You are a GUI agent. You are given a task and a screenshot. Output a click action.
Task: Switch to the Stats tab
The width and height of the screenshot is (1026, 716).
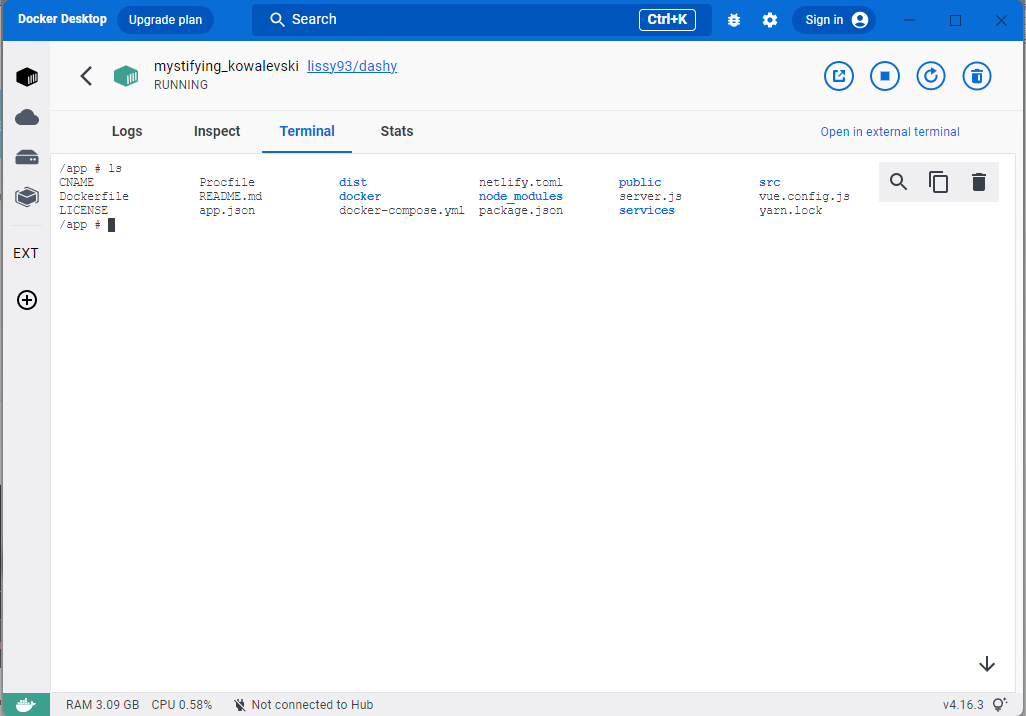click(x=397, y=131)
